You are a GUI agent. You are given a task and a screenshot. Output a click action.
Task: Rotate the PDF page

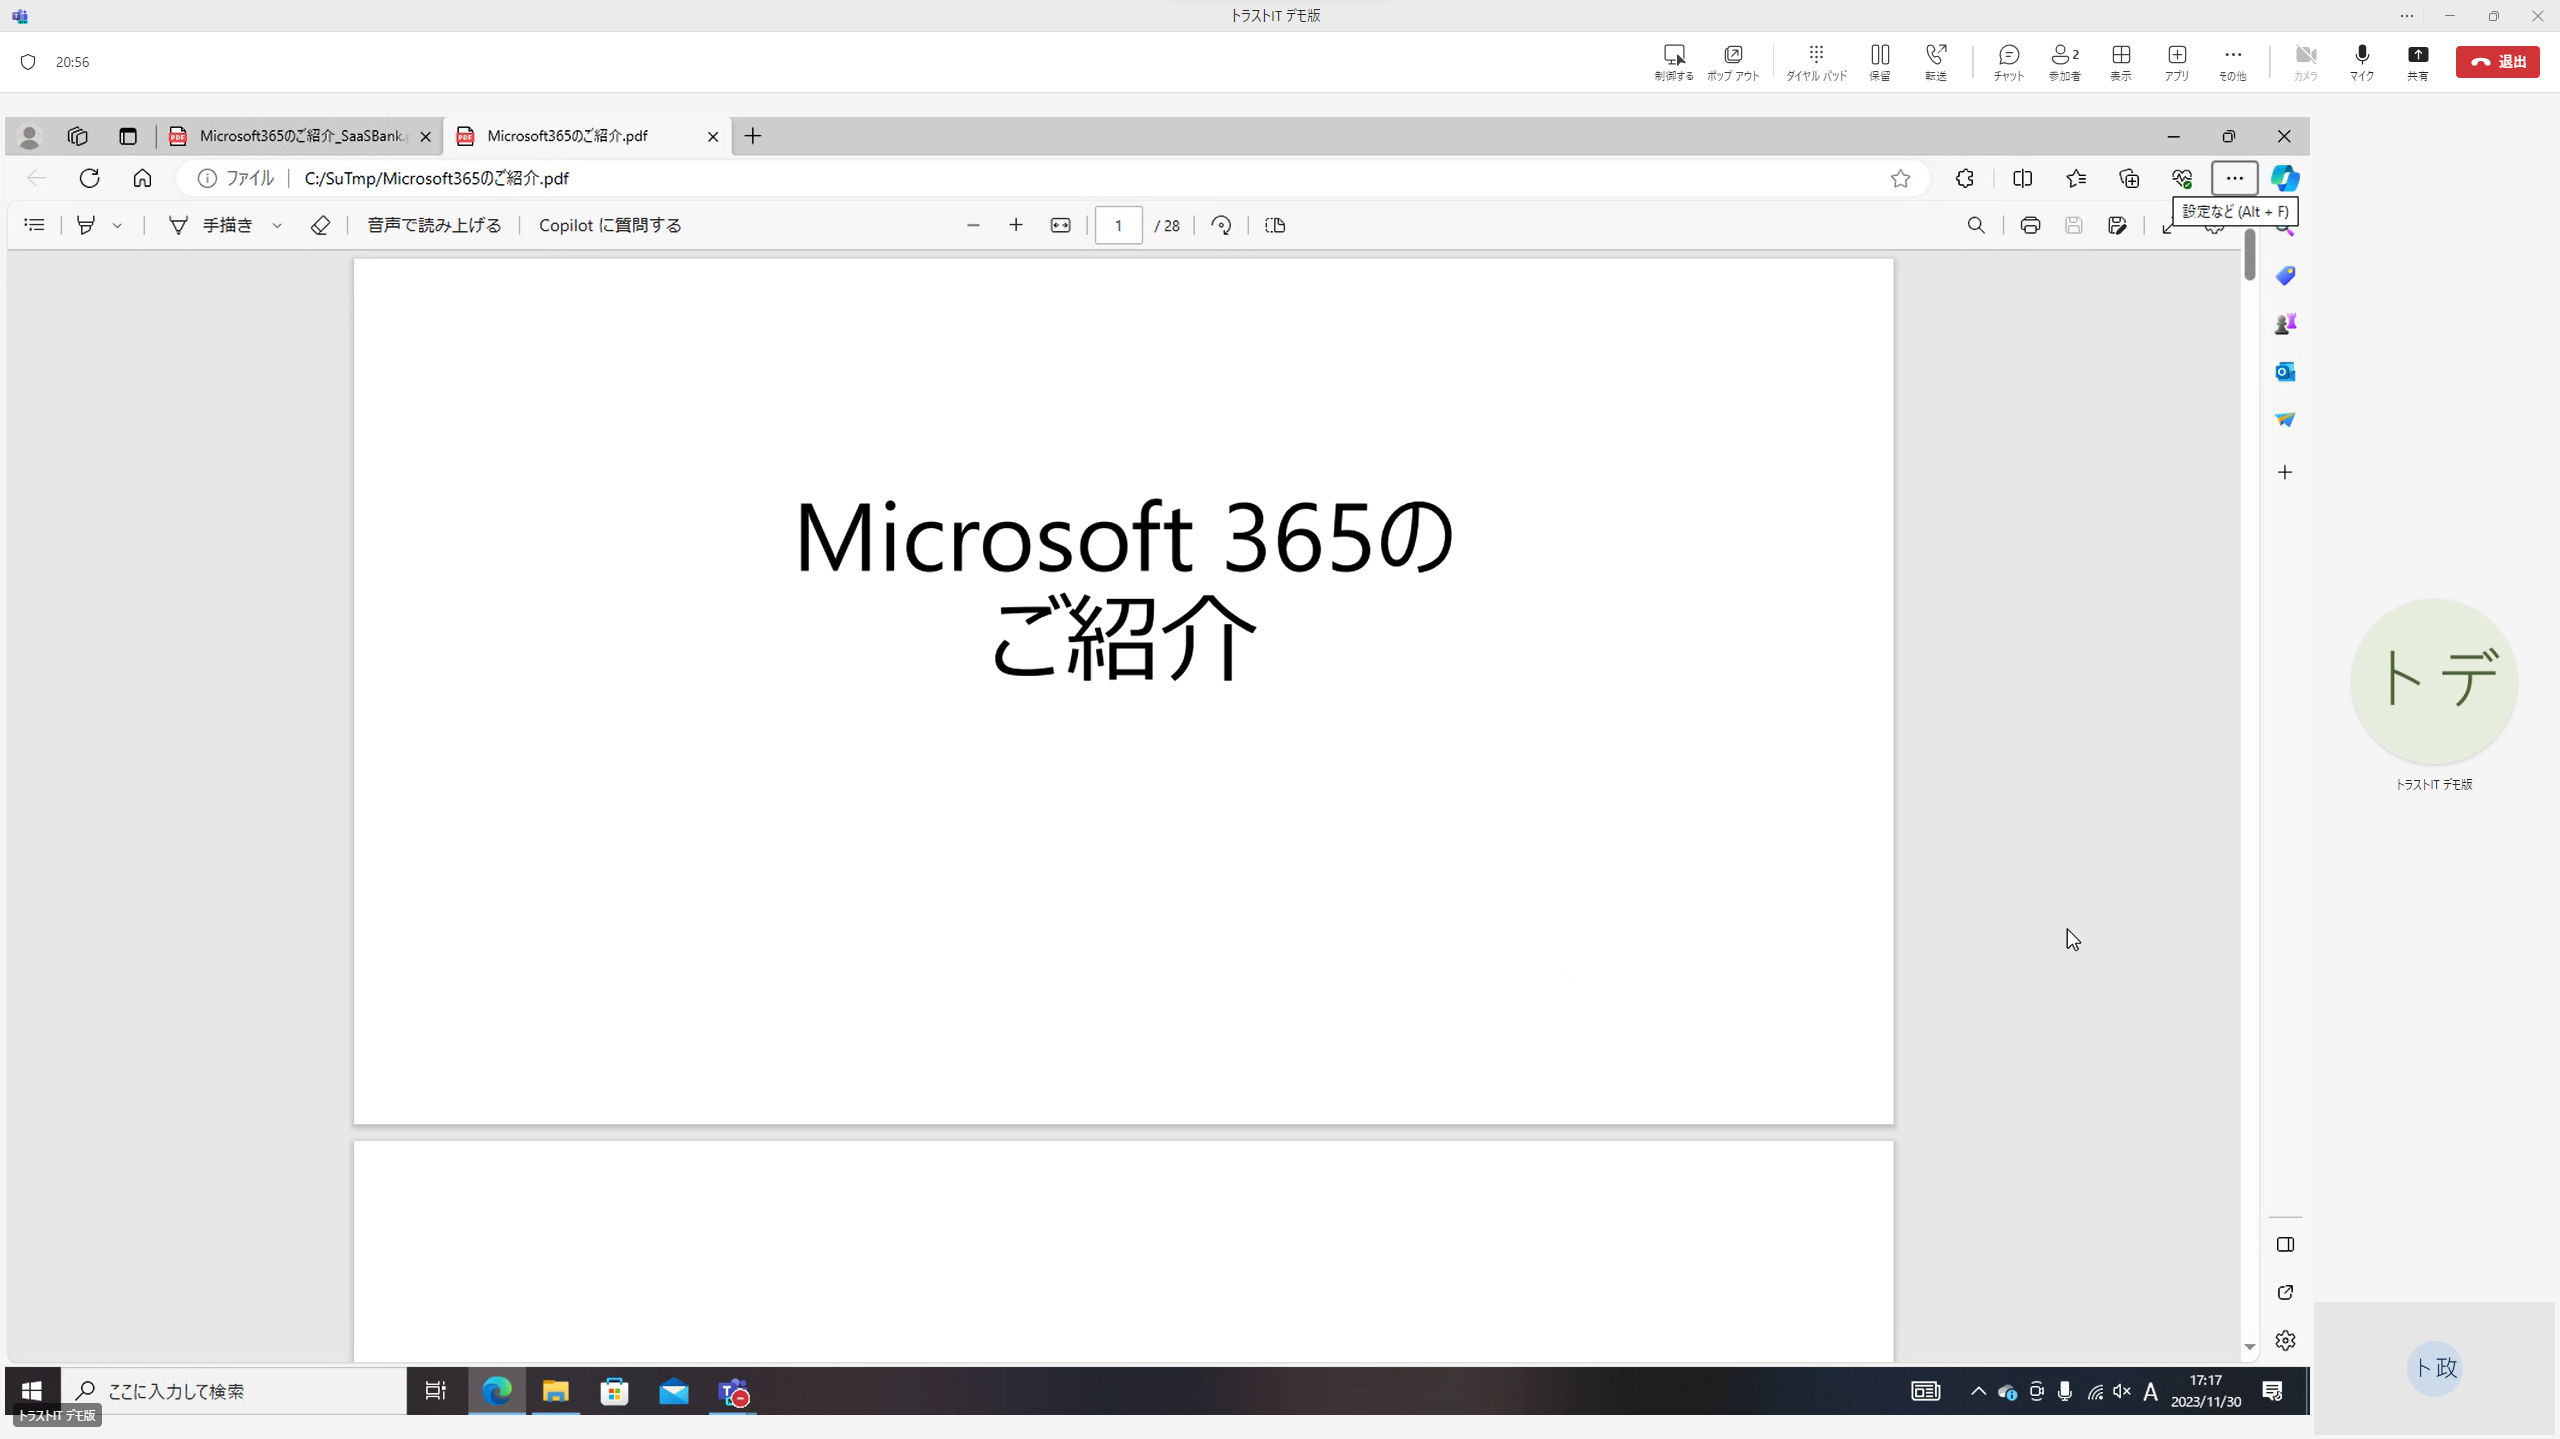pyautogui.click(x=1221, y=225)
